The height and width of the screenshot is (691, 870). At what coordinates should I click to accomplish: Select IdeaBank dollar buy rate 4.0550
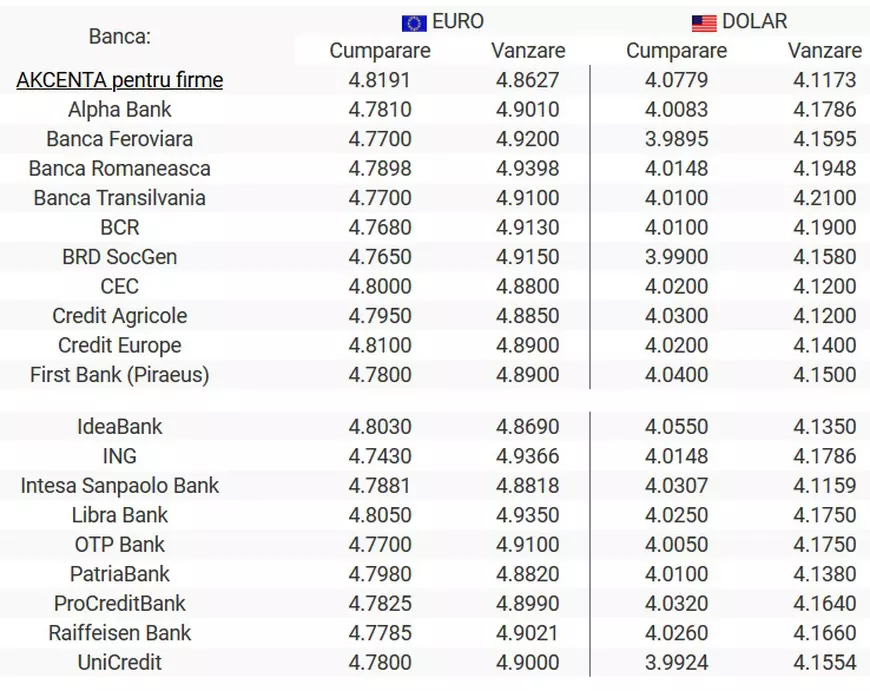click(676, 427)
